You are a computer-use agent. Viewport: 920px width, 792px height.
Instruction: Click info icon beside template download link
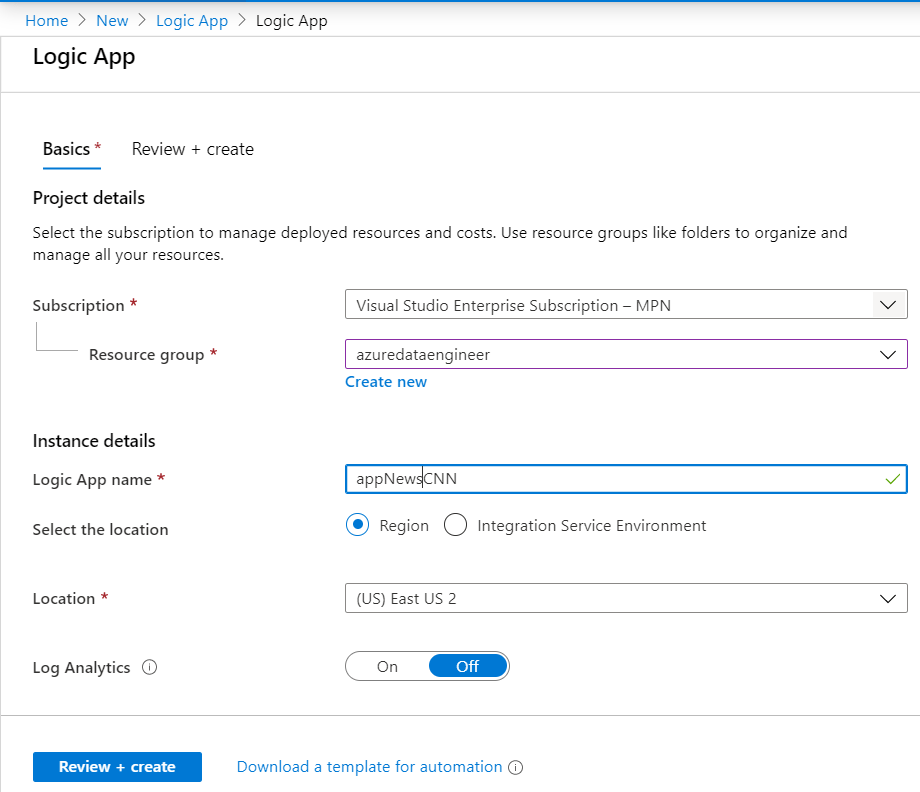point(516,768)
